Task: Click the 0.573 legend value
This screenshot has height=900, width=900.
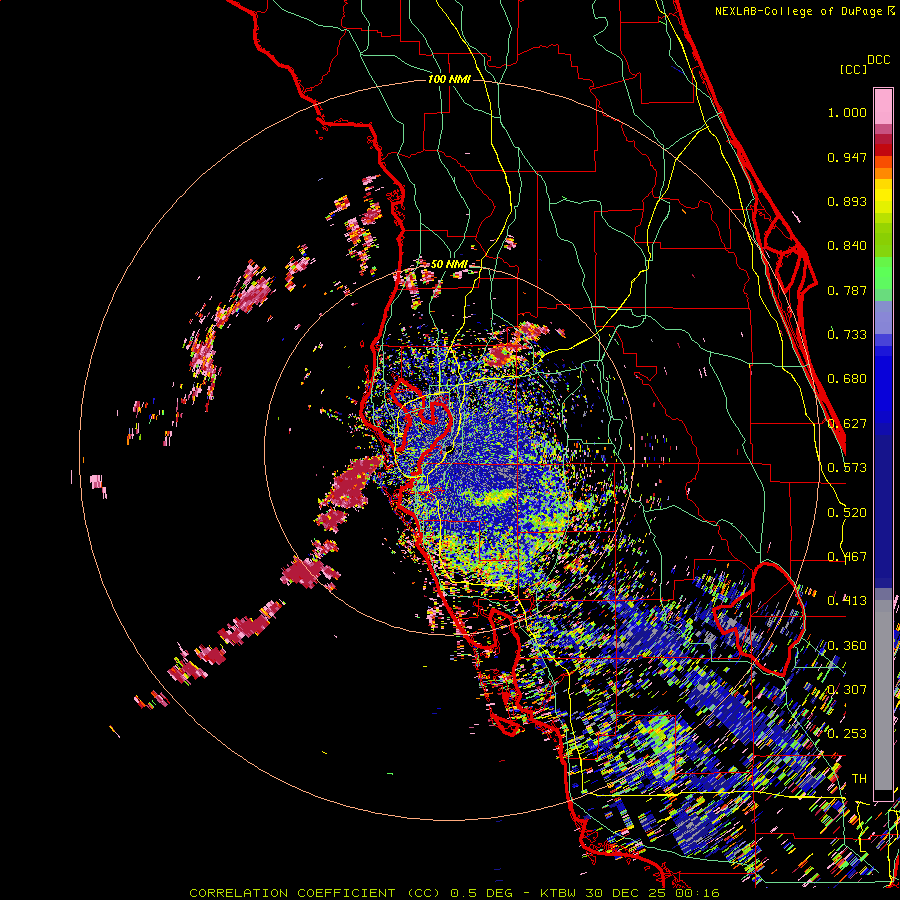Action: click(x=847, y=468)
